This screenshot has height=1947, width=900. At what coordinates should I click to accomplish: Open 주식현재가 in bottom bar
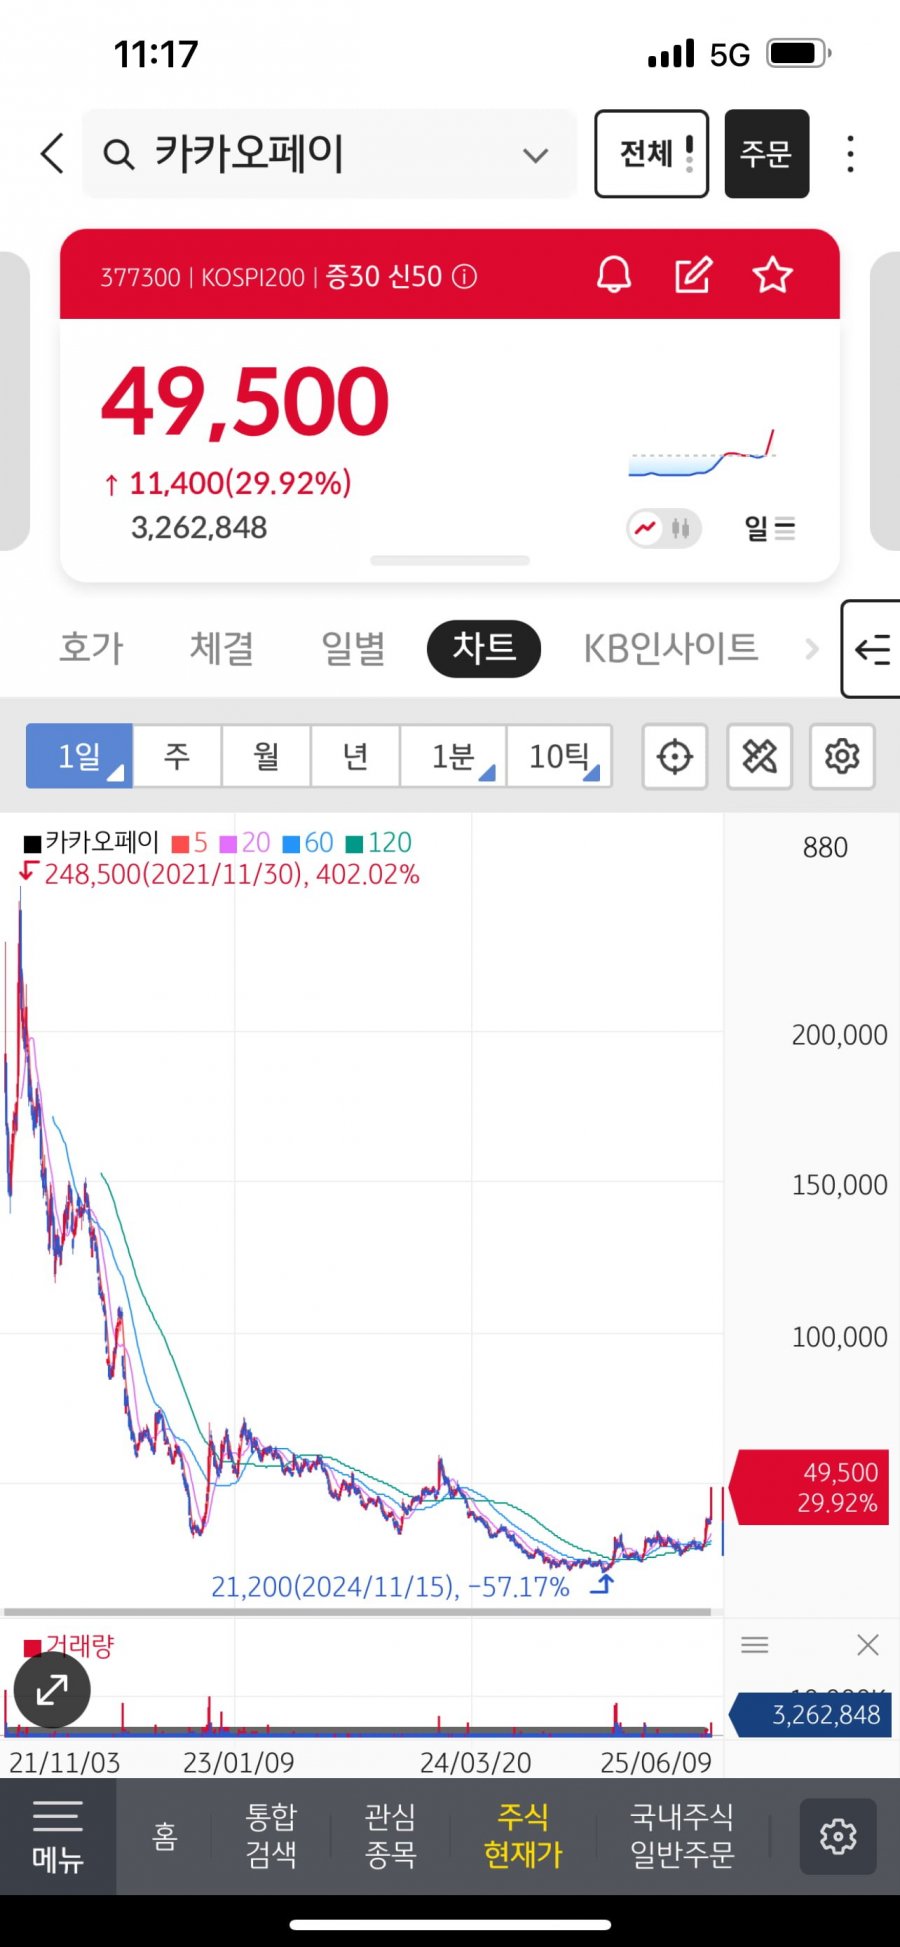pyautogui.click(x=523, y=1836)
